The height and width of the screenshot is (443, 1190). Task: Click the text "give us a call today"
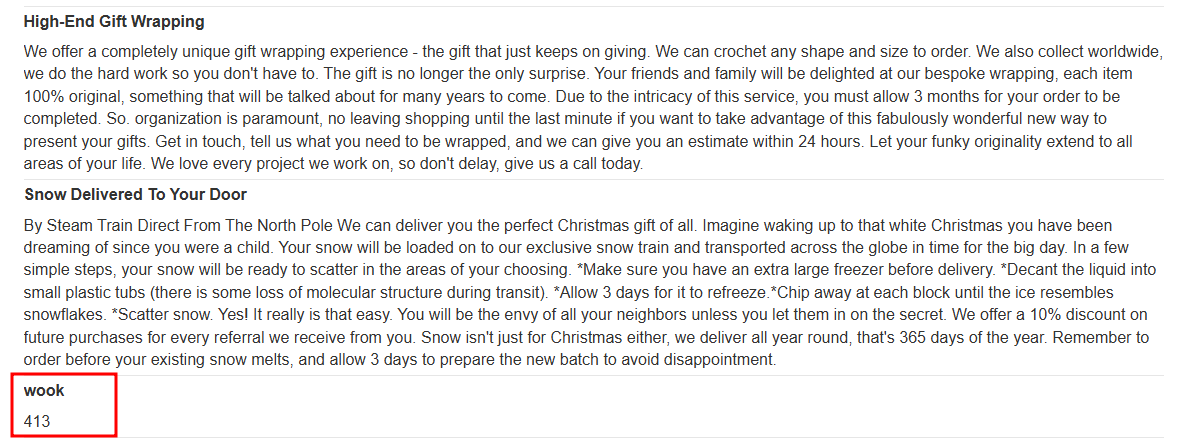(x=573, y=165)
